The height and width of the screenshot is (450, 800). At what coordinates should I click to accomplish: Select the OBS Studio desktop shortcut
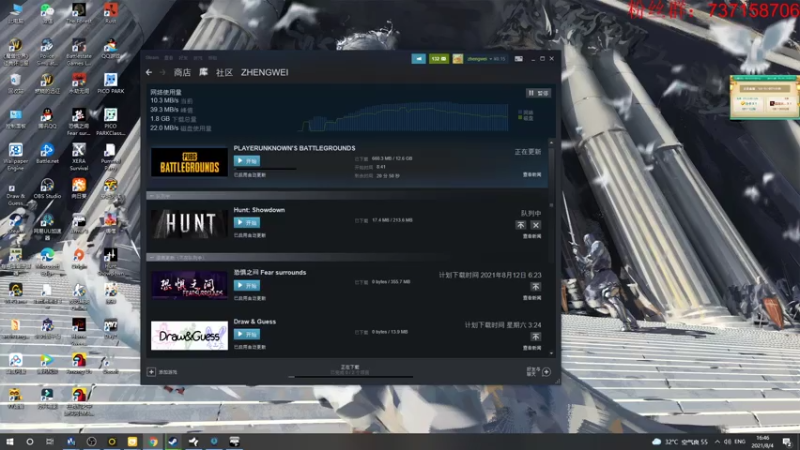click(47, 188)
